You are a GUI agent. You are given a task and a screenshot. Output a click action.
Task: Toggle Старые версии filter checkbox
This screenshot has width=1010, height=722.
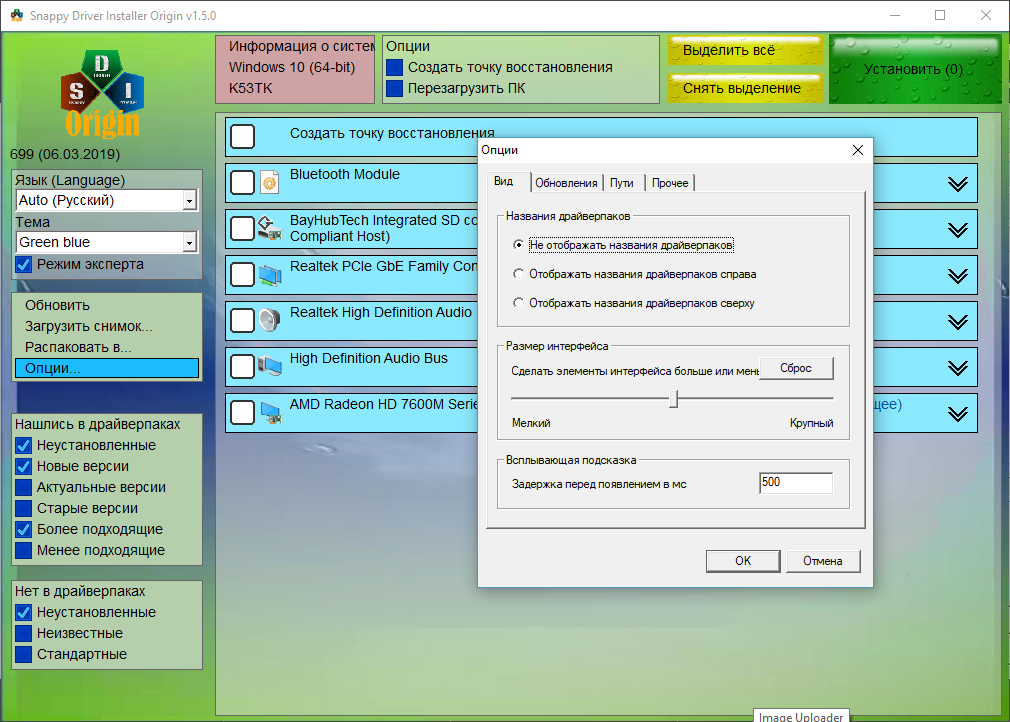coord(24,508)
